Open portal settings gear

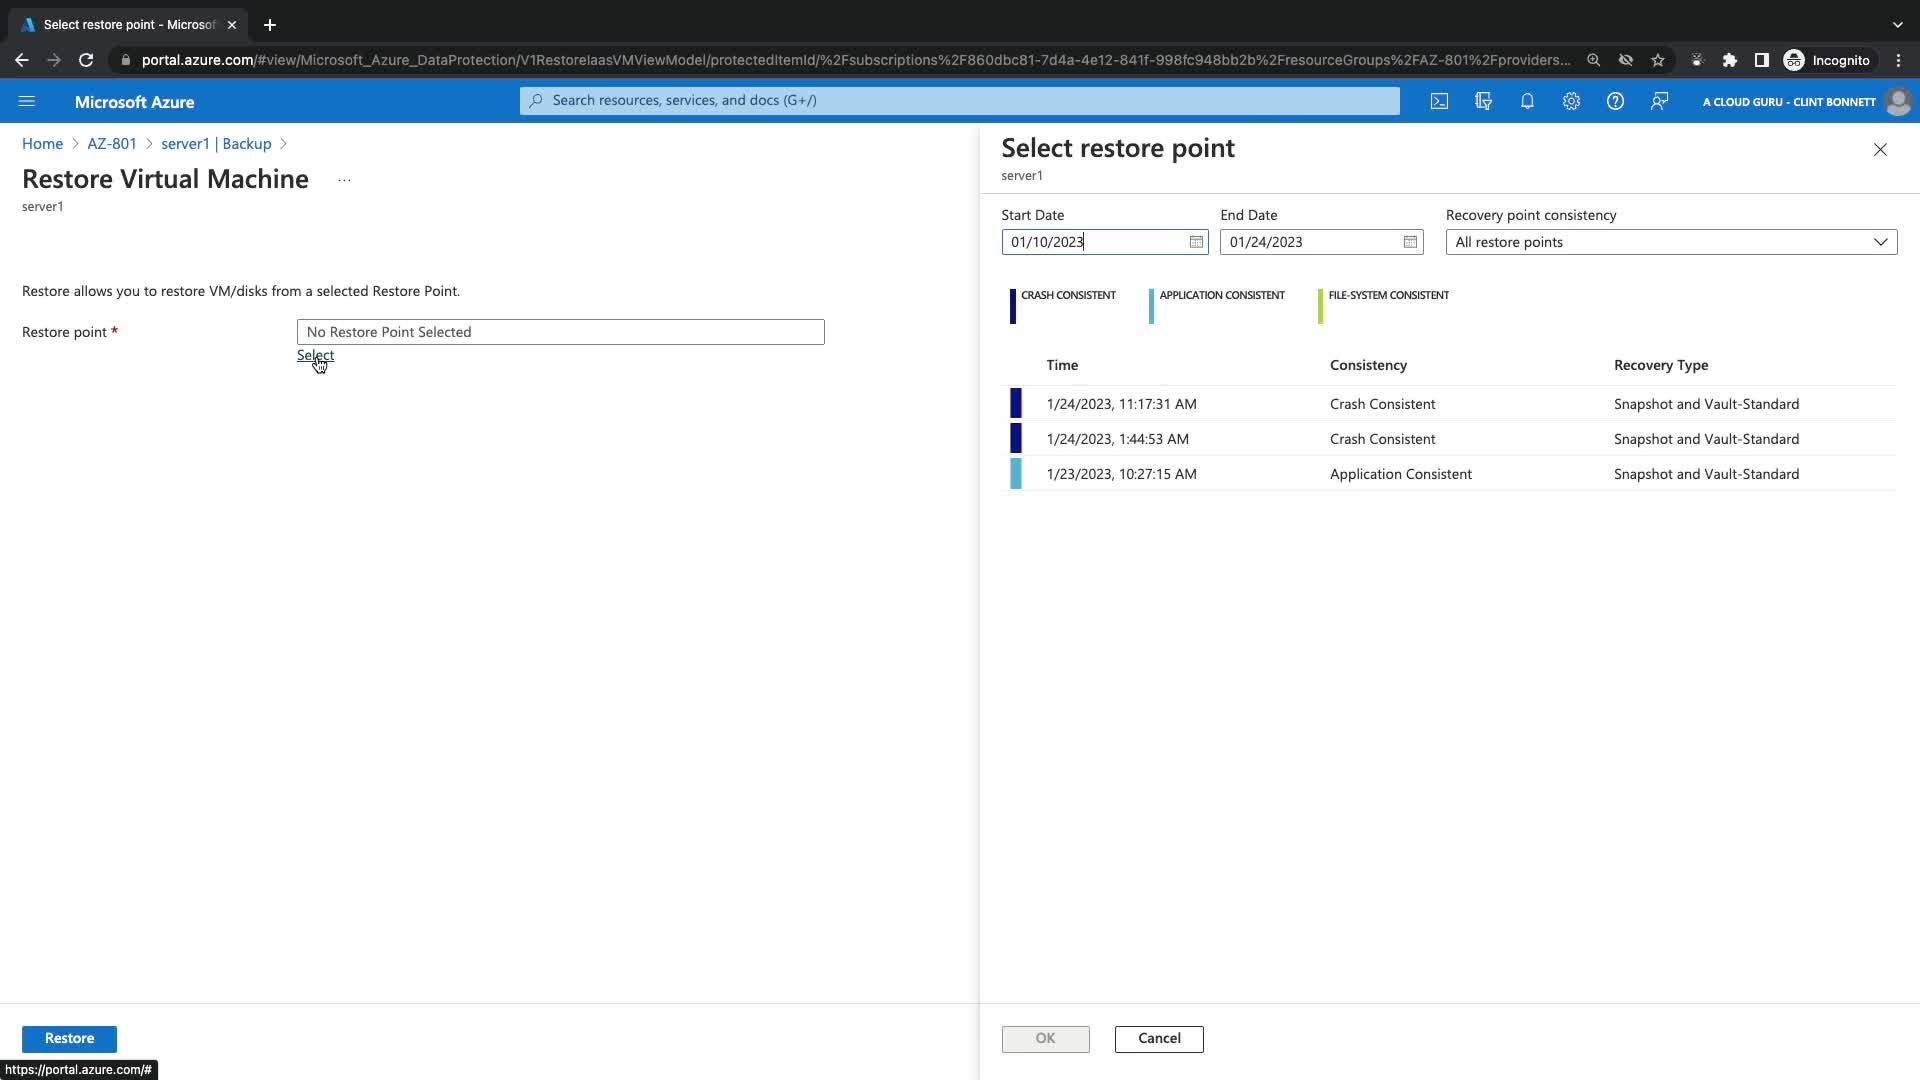click(x=1571, y=101)
